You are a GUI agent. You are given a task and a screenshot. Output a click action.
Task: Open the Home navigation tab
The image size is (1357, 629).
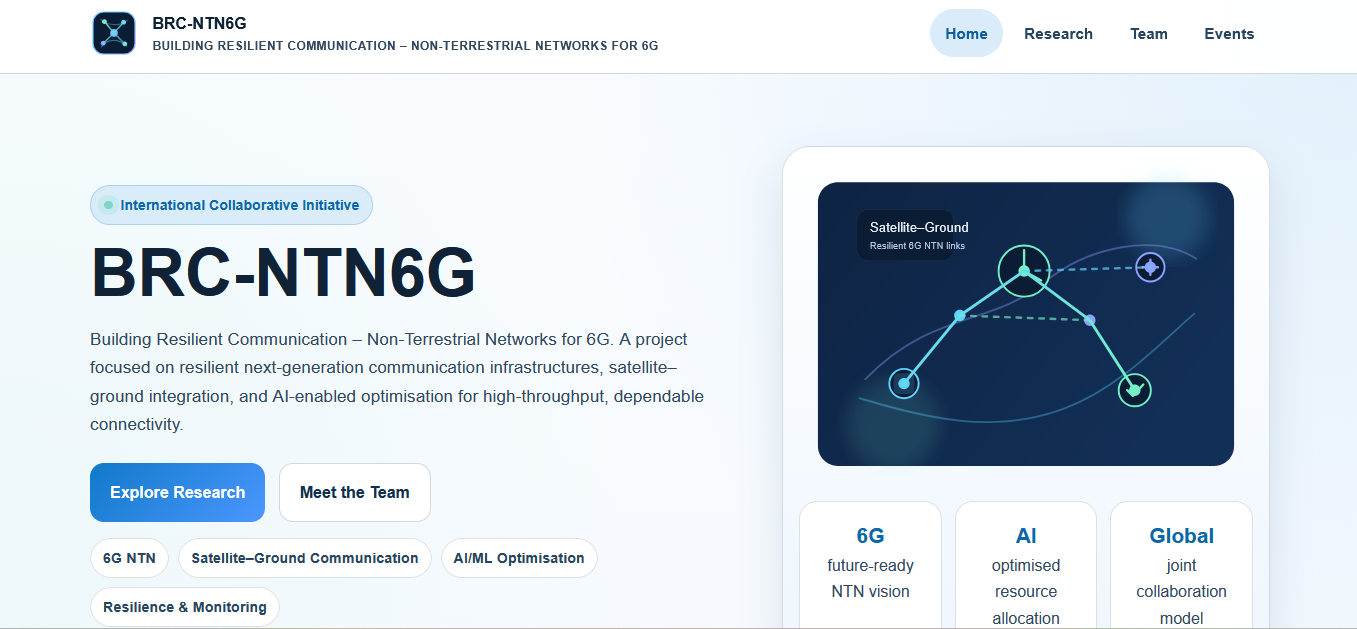pyautogui.click(x=966, y=33)
